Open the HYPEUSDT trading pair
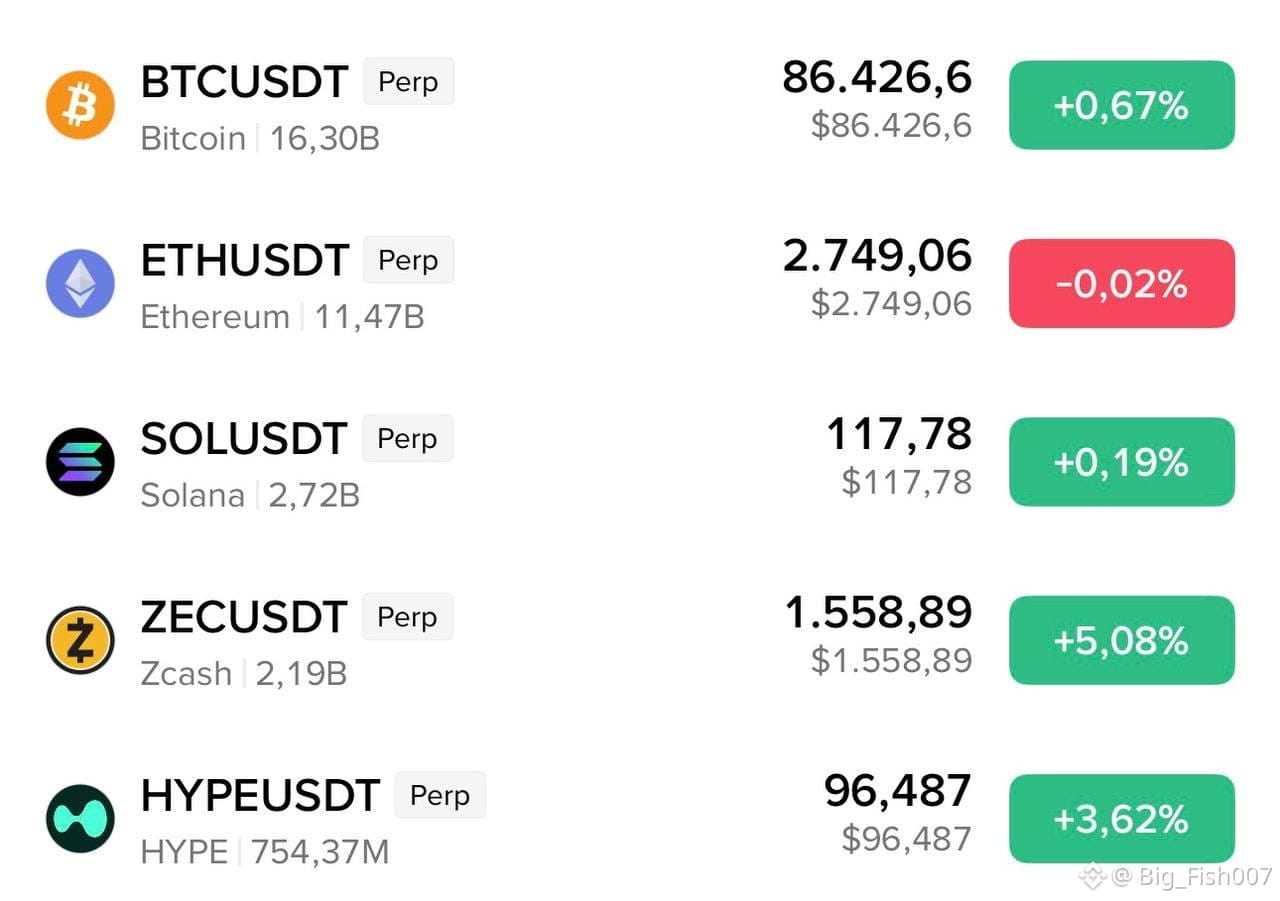This screenshot has height=901, width=1280. coord(260,795)
